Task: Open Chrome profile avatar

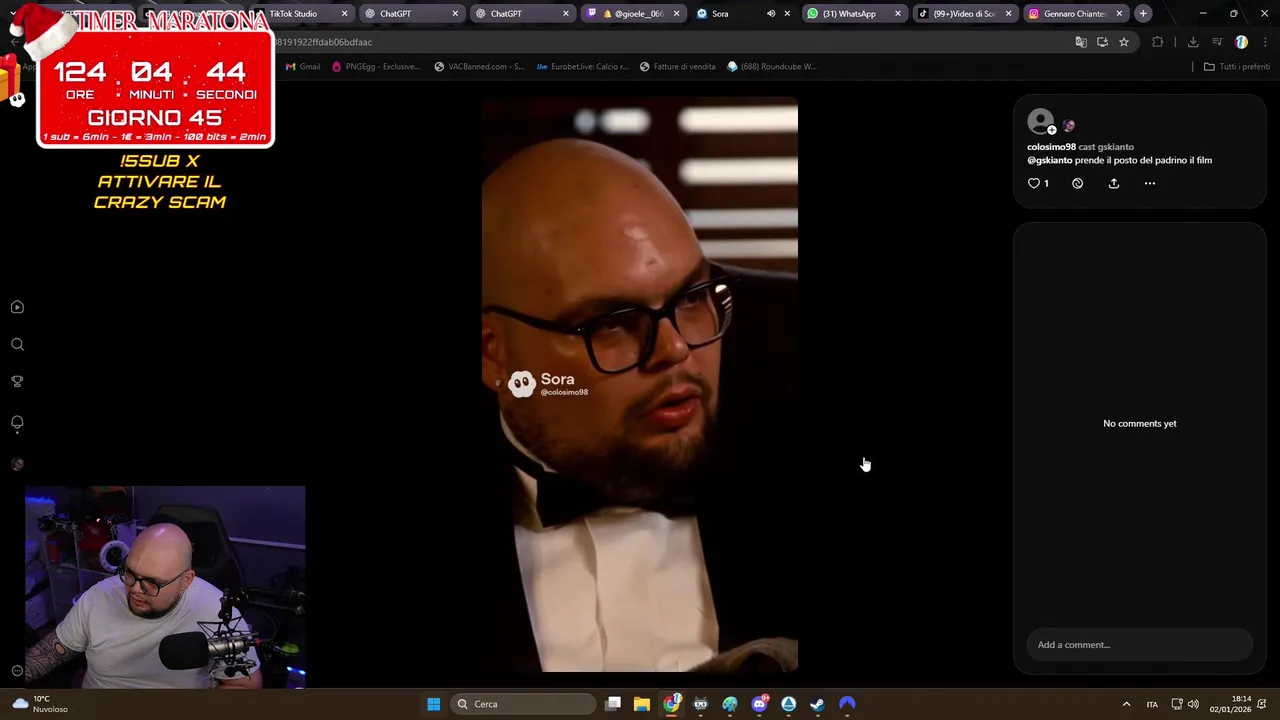Action: point(1241,42)
